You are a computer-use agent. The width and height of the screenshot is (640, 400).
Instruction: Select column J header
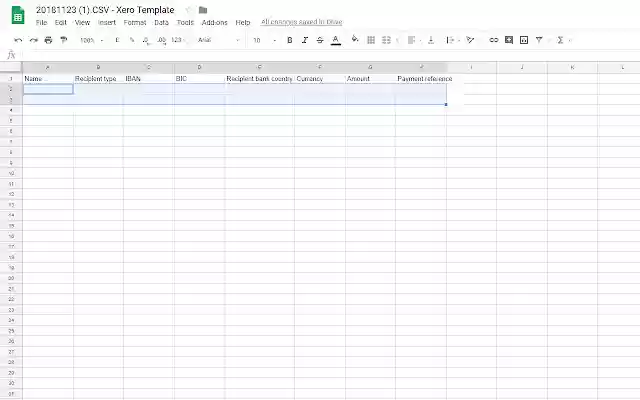click(522, 67)
